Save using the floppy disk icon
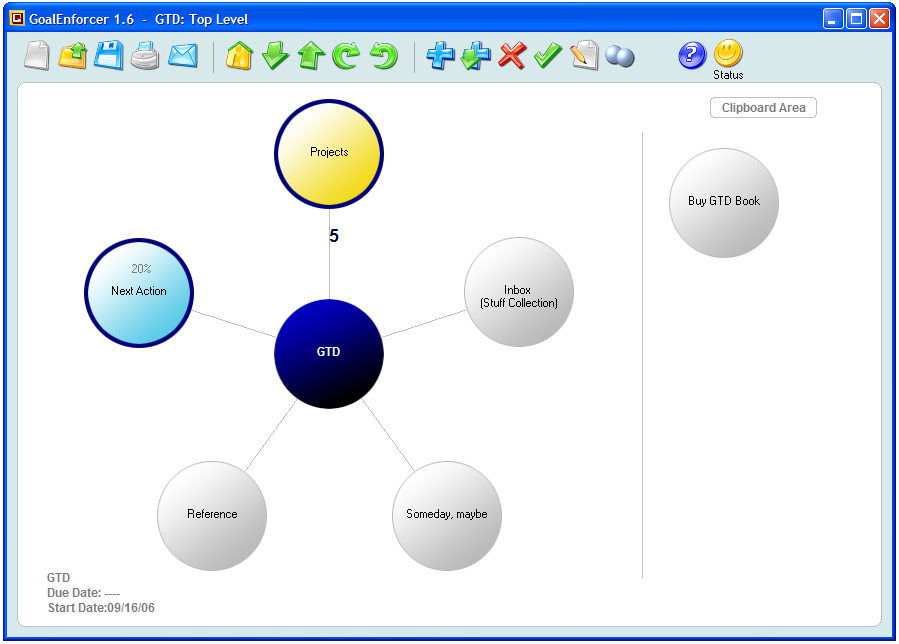The image size is (899, 644). 109,56
